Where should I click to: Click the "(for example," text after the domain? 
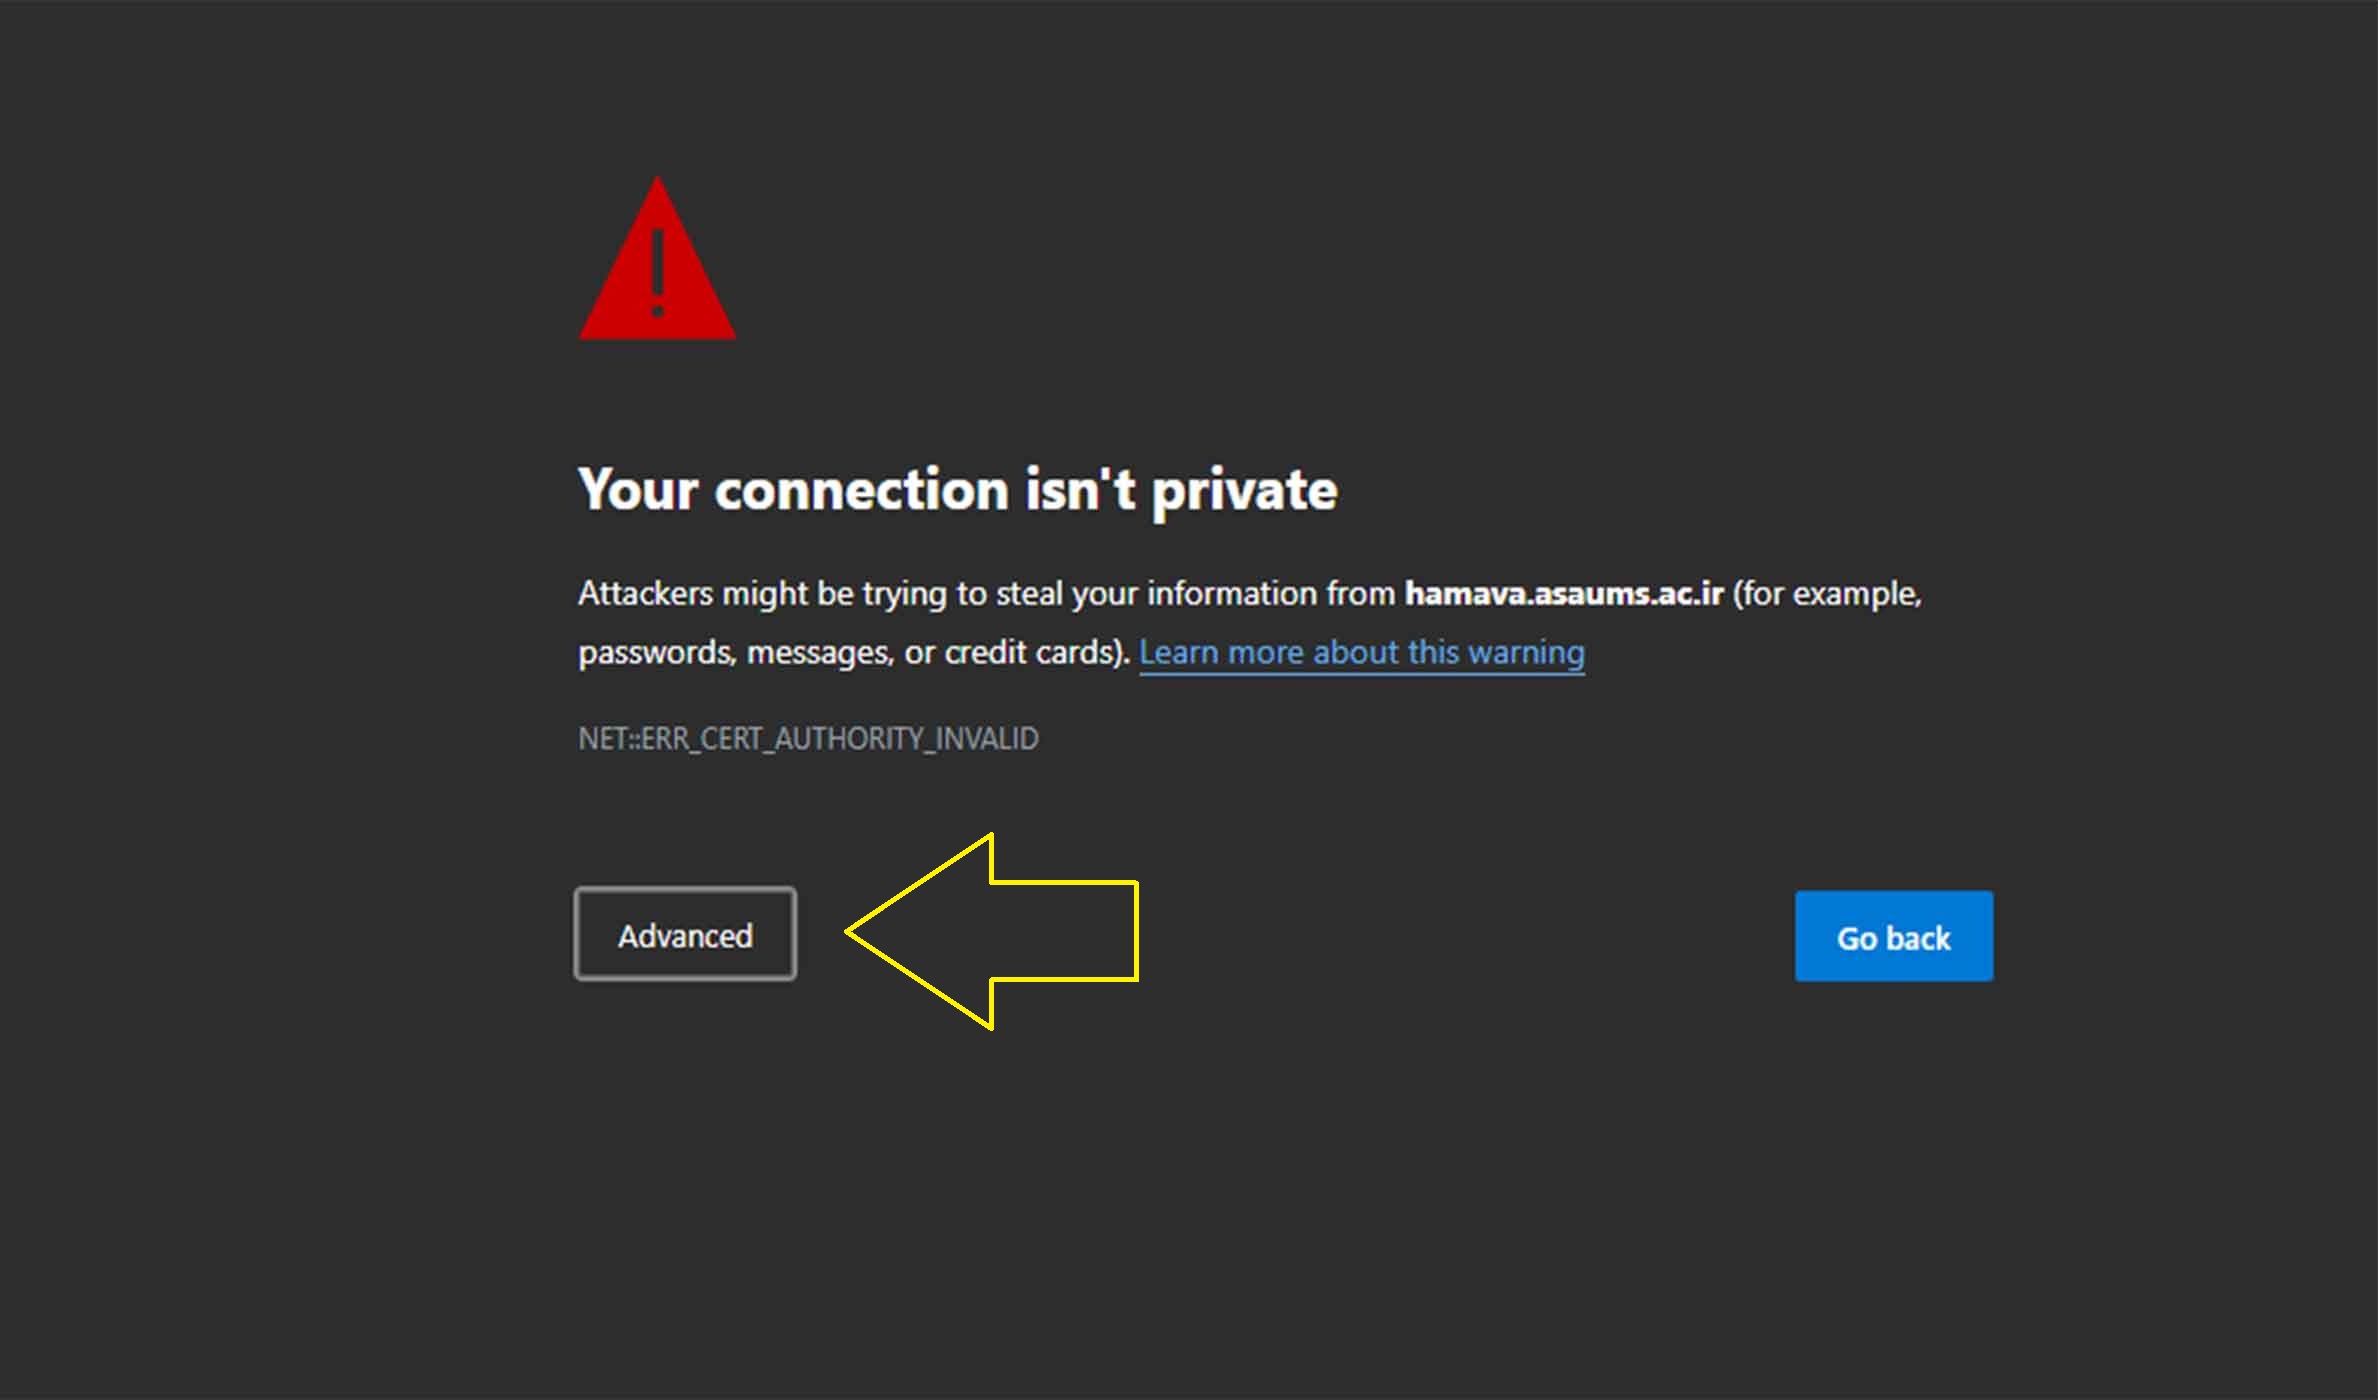1827,594
